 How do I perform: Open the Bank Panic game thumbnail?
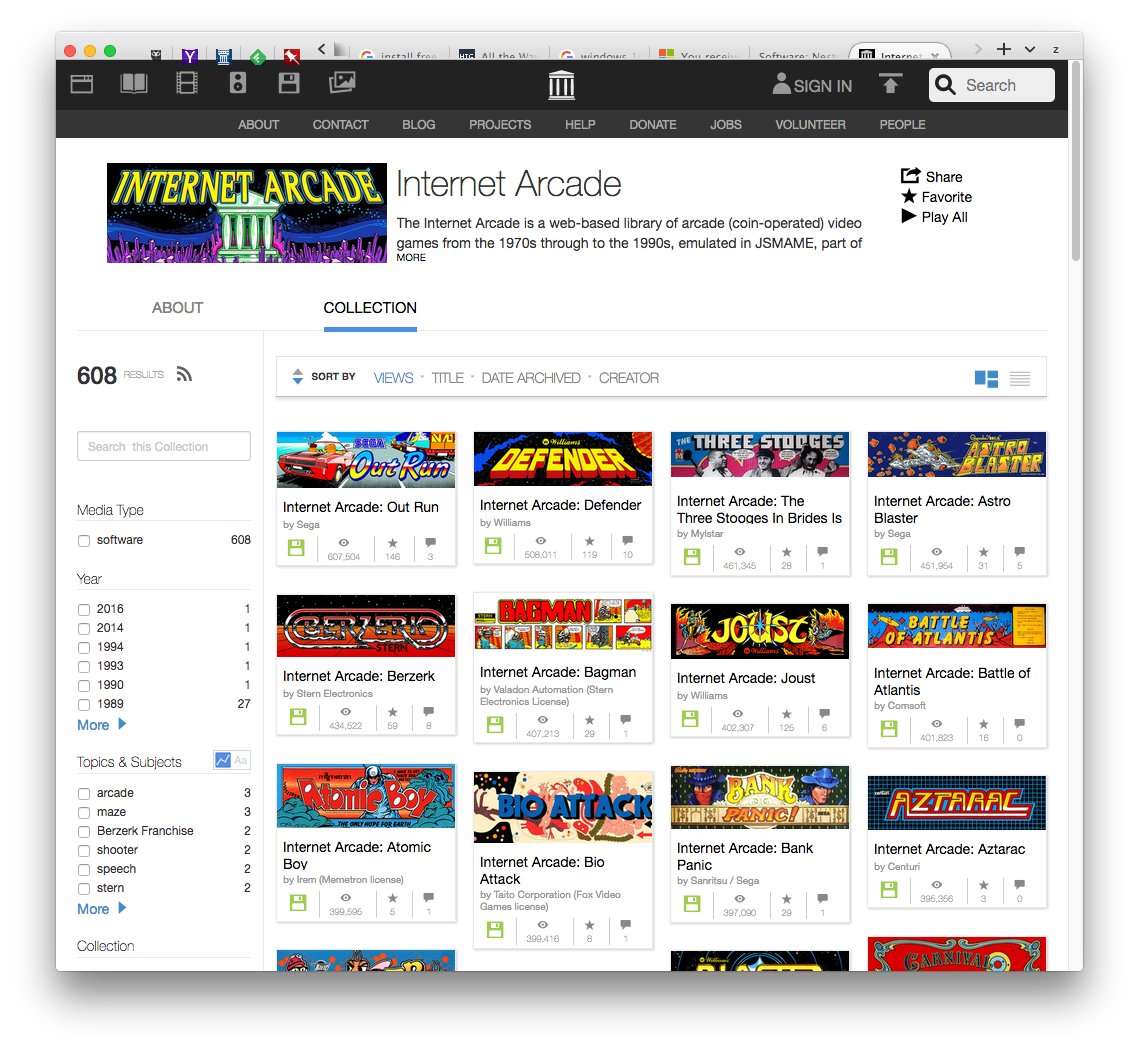click(760, 798)
